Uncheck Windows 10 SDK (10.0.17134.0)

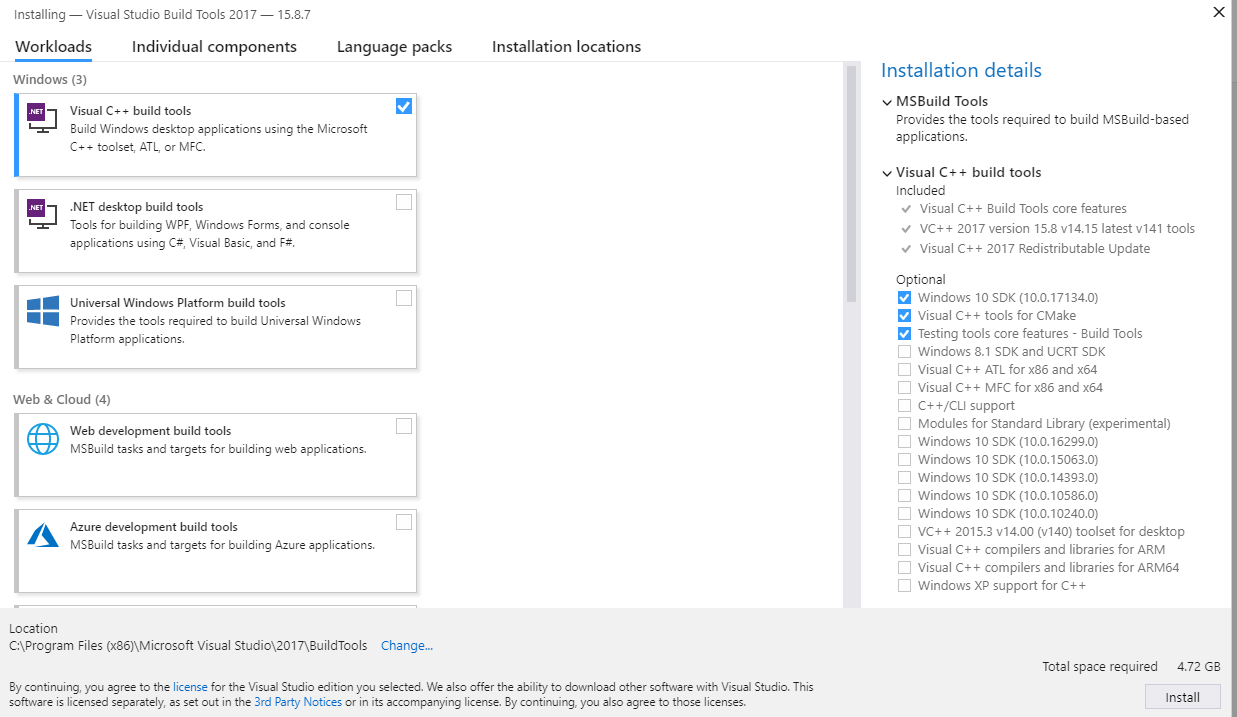pyautogui.click(x=905, y=298)
